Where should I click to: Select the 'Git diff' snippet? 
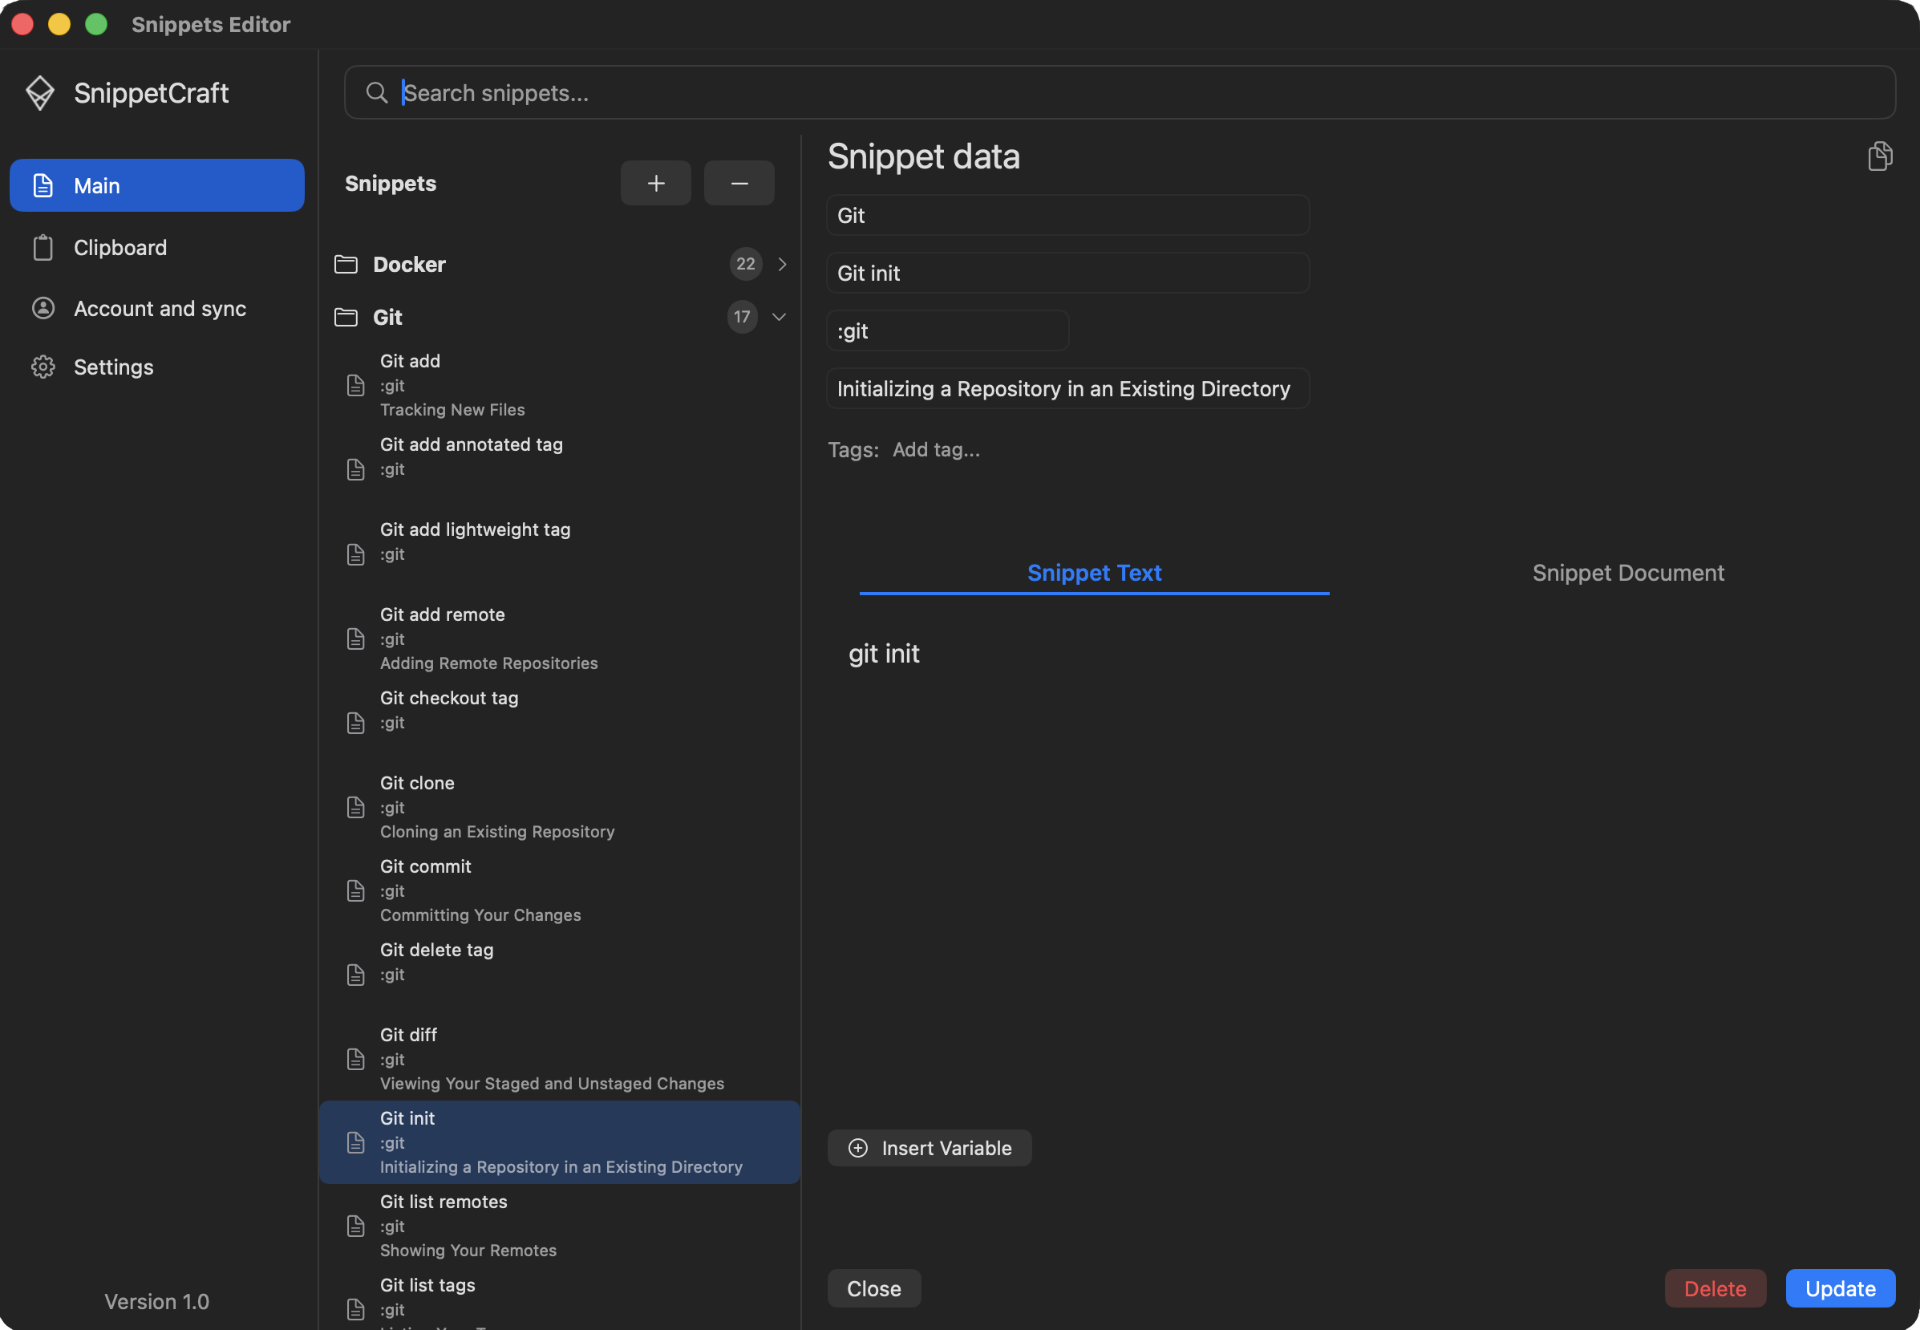[x=560, y=1058]
